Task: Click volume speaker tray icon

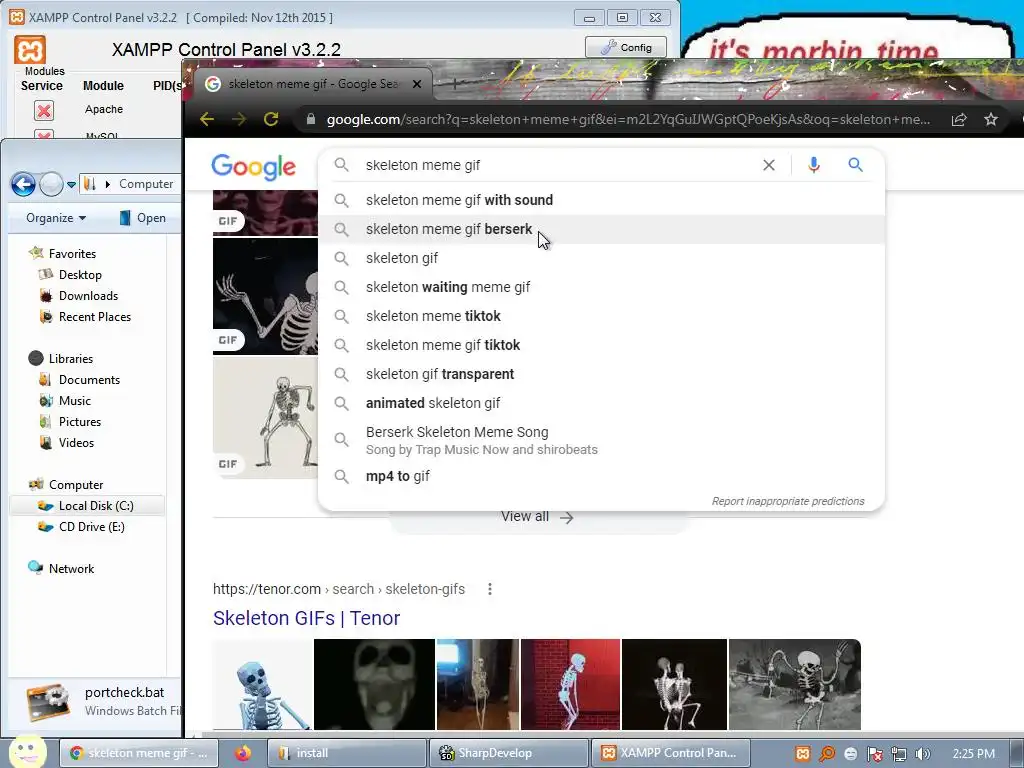Action: (922, 754)
